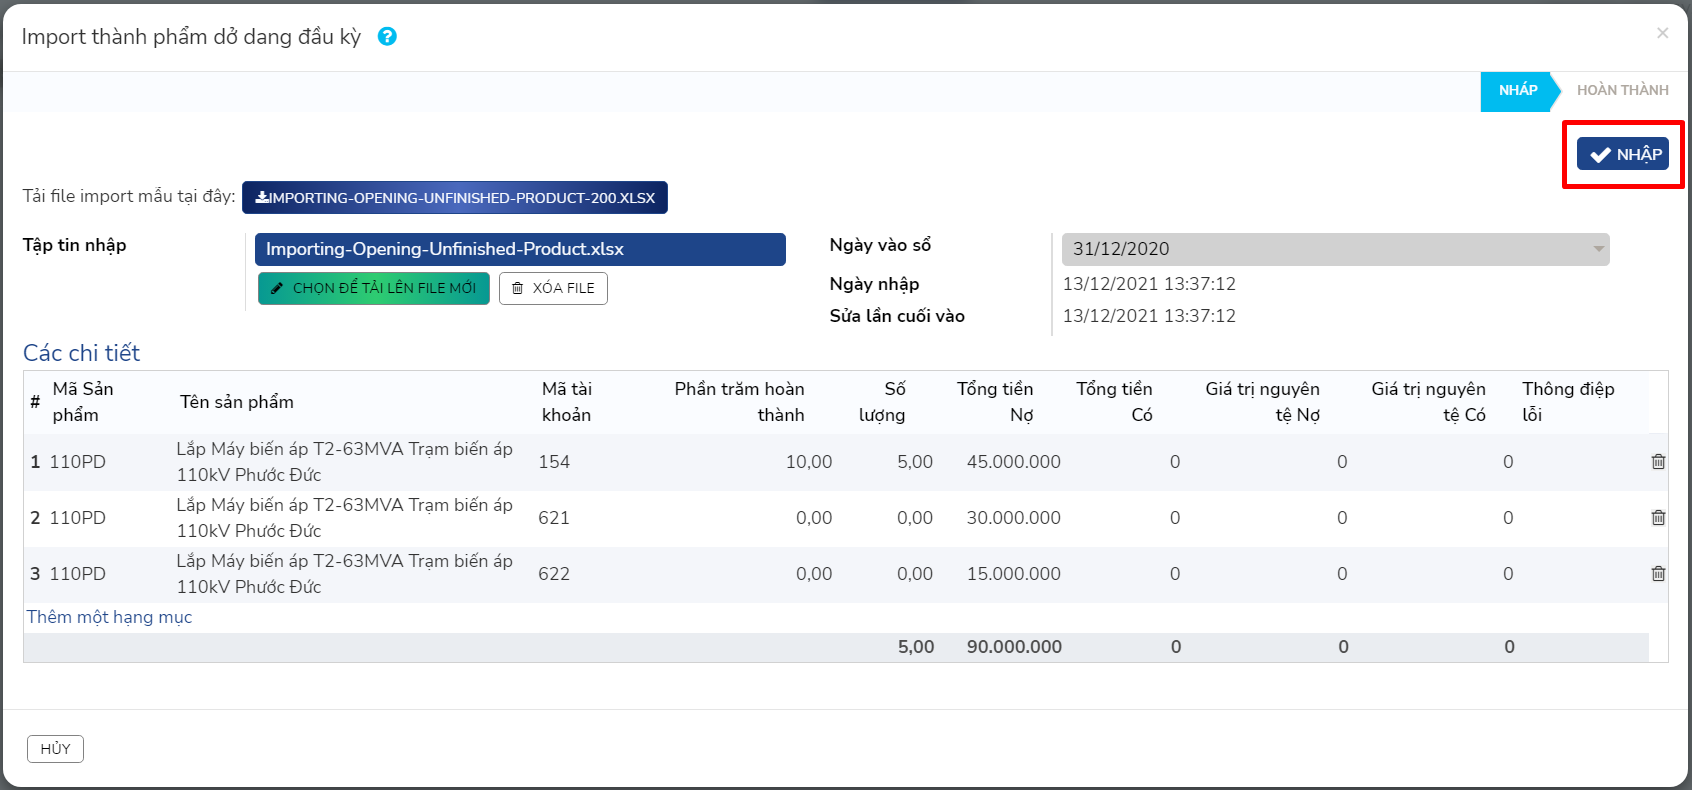Delete row 2 with account 621
Viewport: 1692px width, 790px height.
point(1658,518)
